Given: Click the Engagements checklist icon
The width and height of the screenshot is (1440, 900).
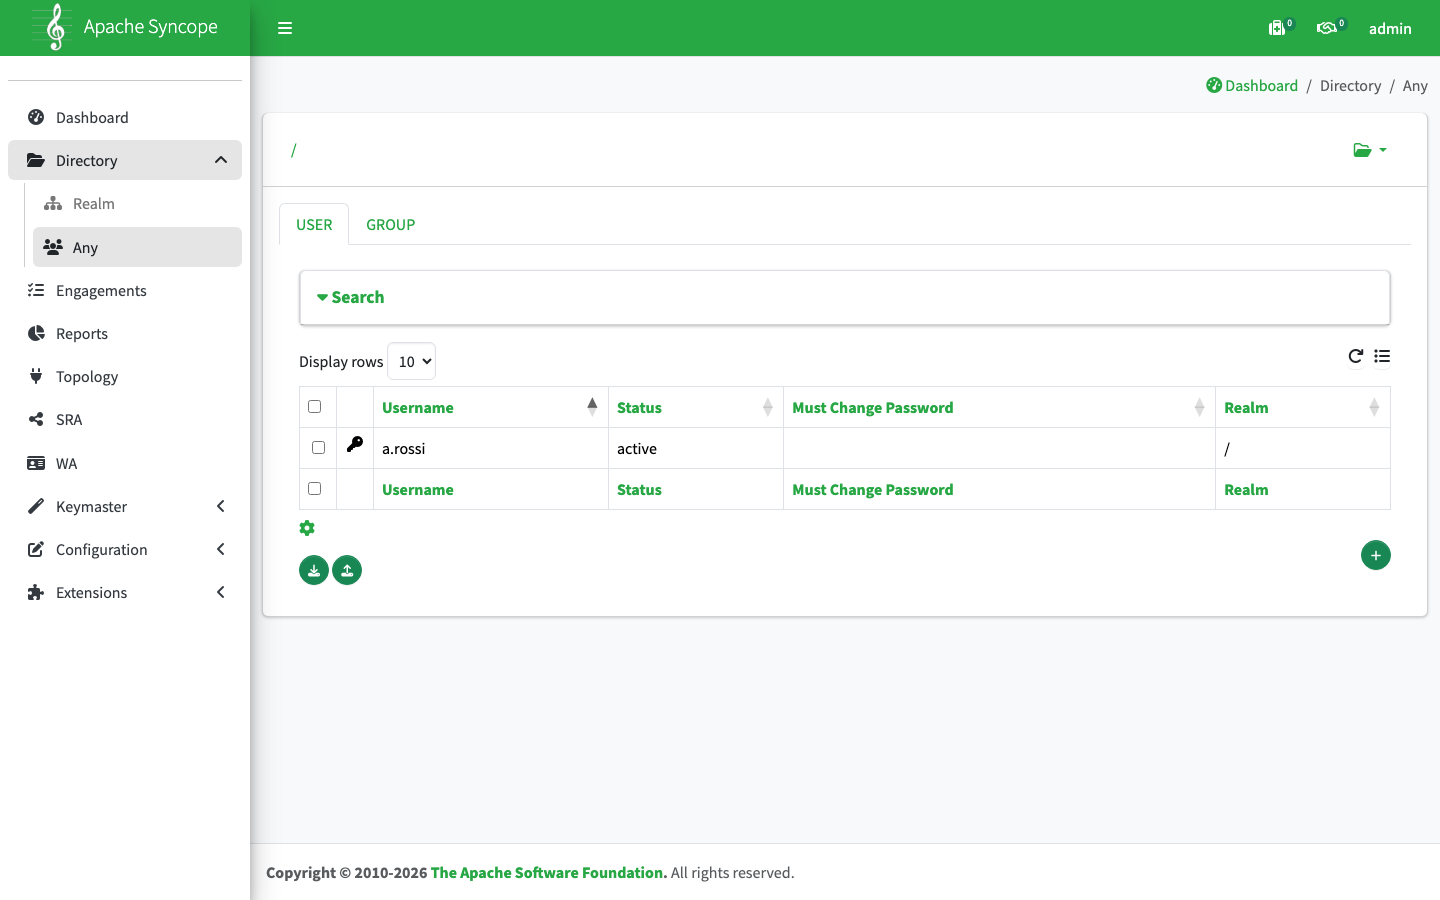Looking at the screenshot, I should point(36,290).
